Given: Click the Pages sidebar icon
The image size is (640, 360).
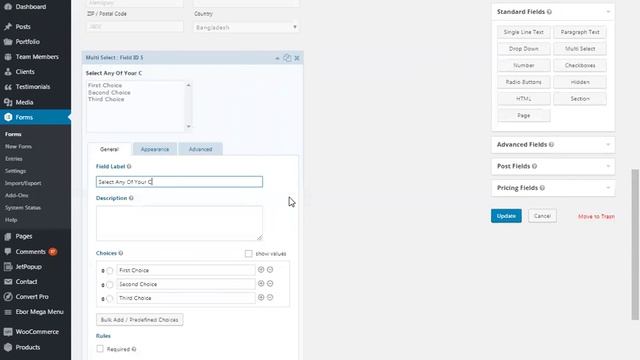Looking at the screenshot, I should (8, 236).
